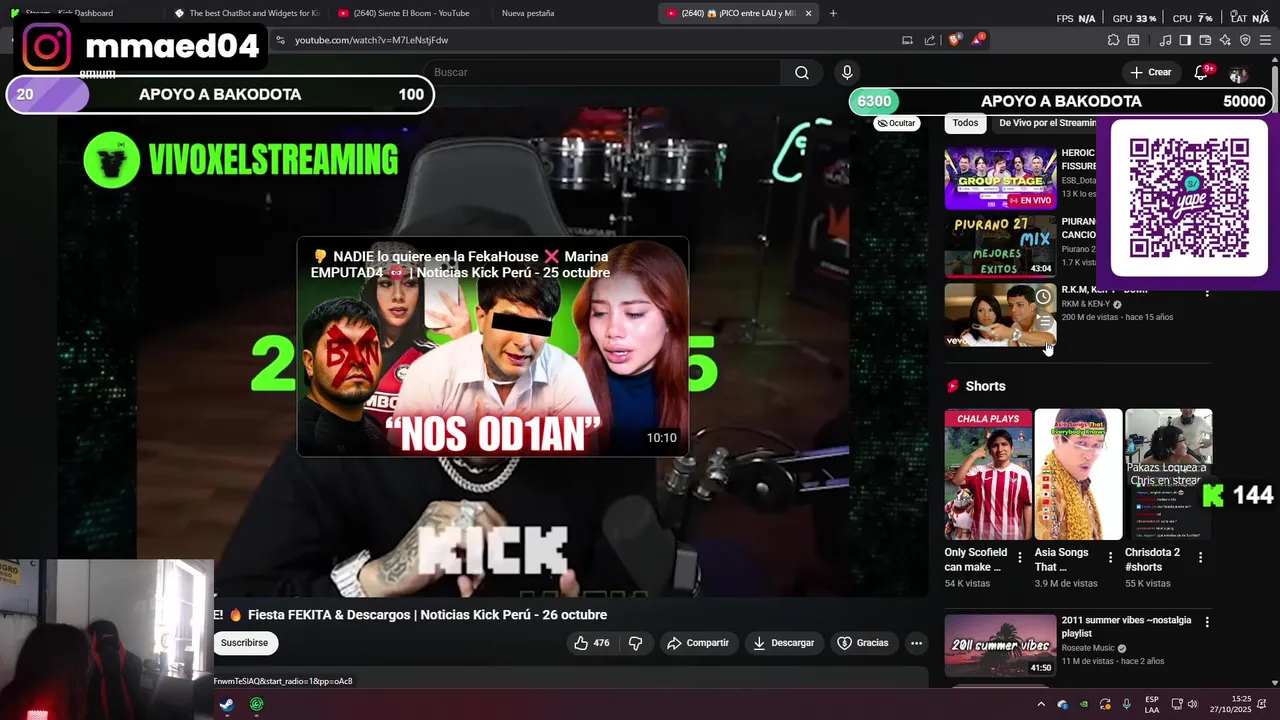Viewport: 1280px width, 720px height.
Task: Open options for 2011 summer vibes playlist
Action: 1207,622
